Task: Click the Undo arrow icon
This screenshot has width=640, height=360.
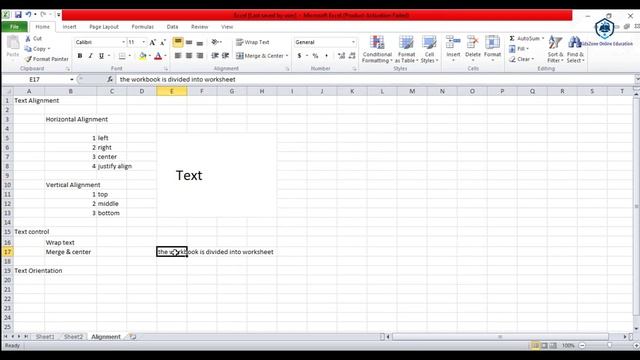Action: (28, 15)
